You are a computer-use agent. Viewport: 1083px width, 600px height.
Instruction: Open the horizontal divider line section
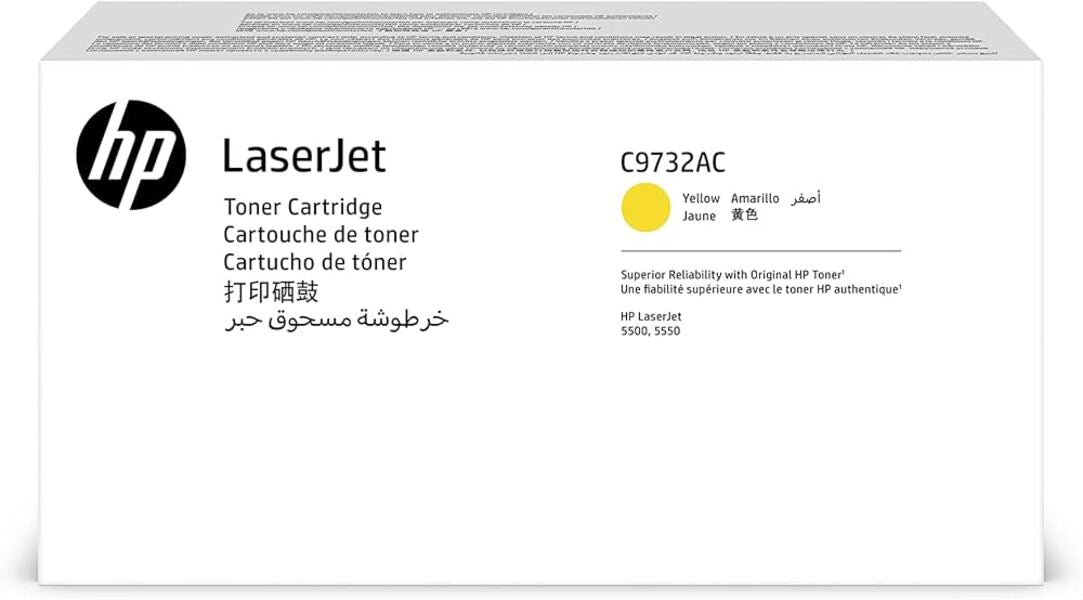pyautogui.click(x=760, y=252)
